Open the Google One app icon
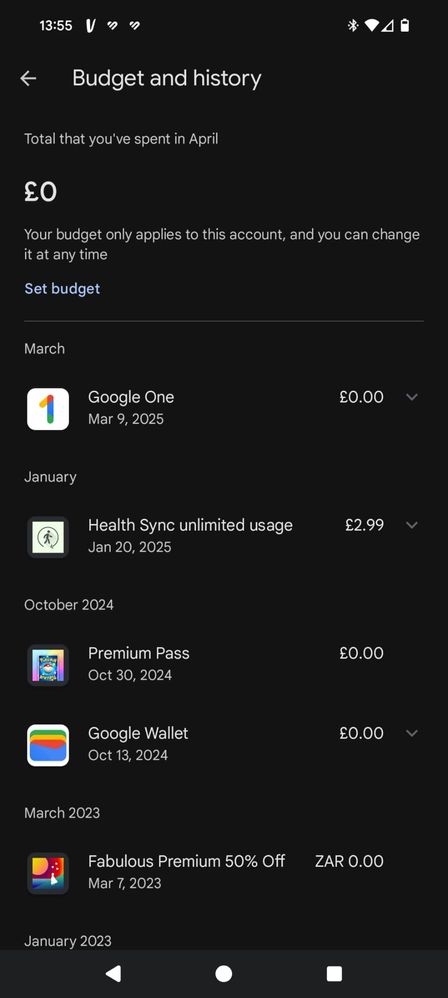Image resolution: width=448 pixels, height=998 pixels. (x=48, y=409)
